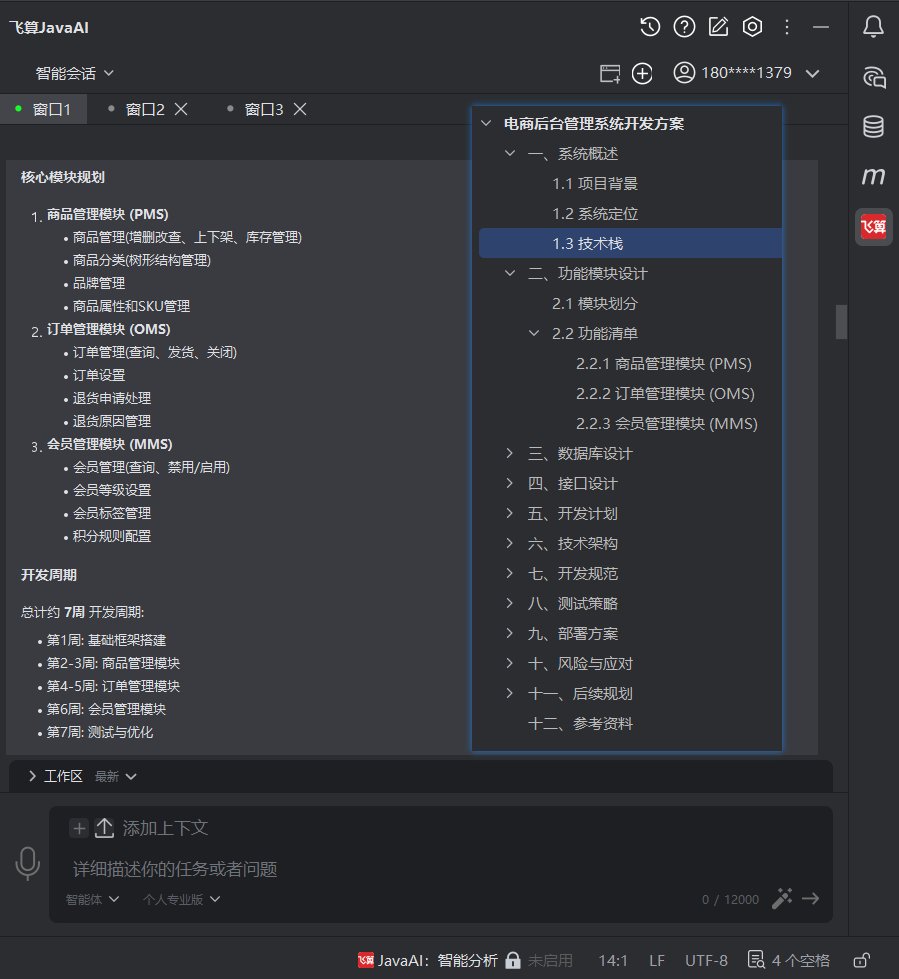Open conversation history clock icon
This screenshot has width=899, height=979.
click(650, 27)
